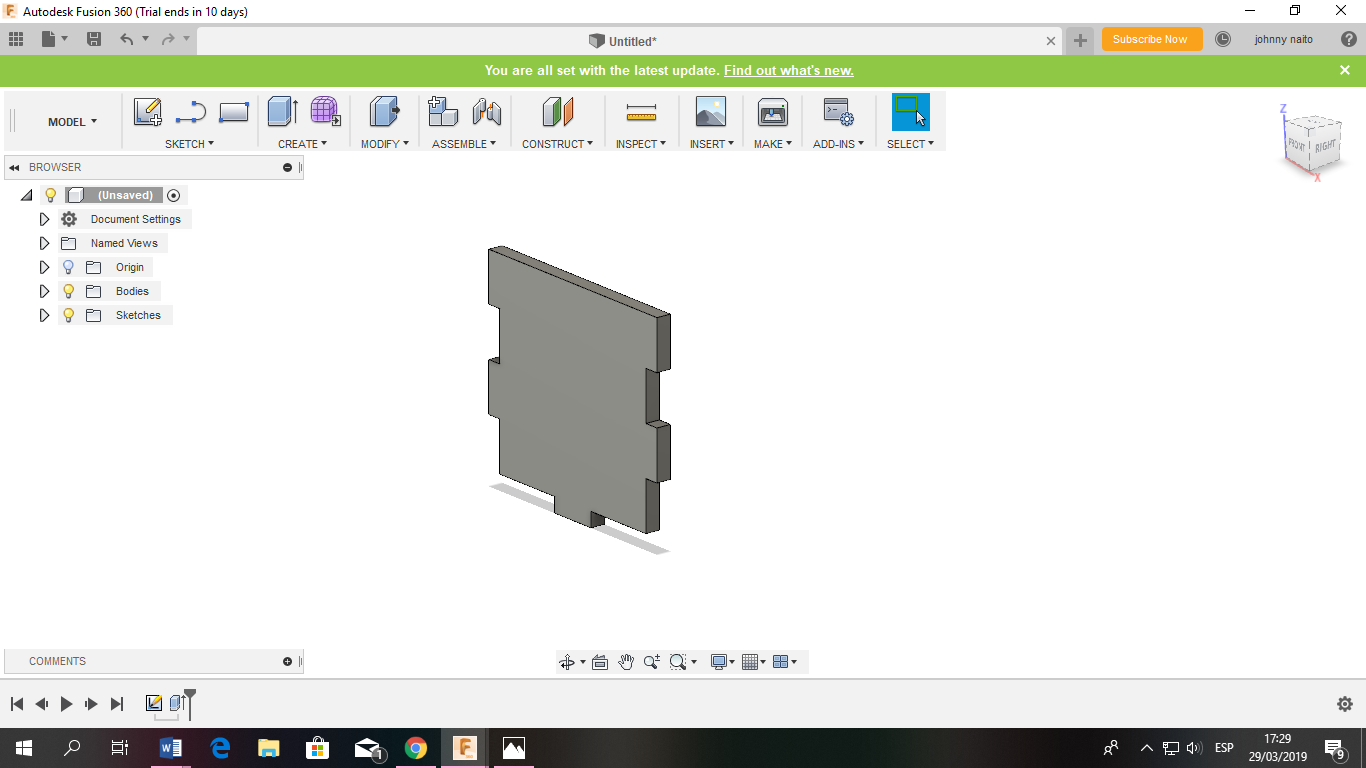Expand the Bodies node
1366x768 pixels.
[44, 291]
